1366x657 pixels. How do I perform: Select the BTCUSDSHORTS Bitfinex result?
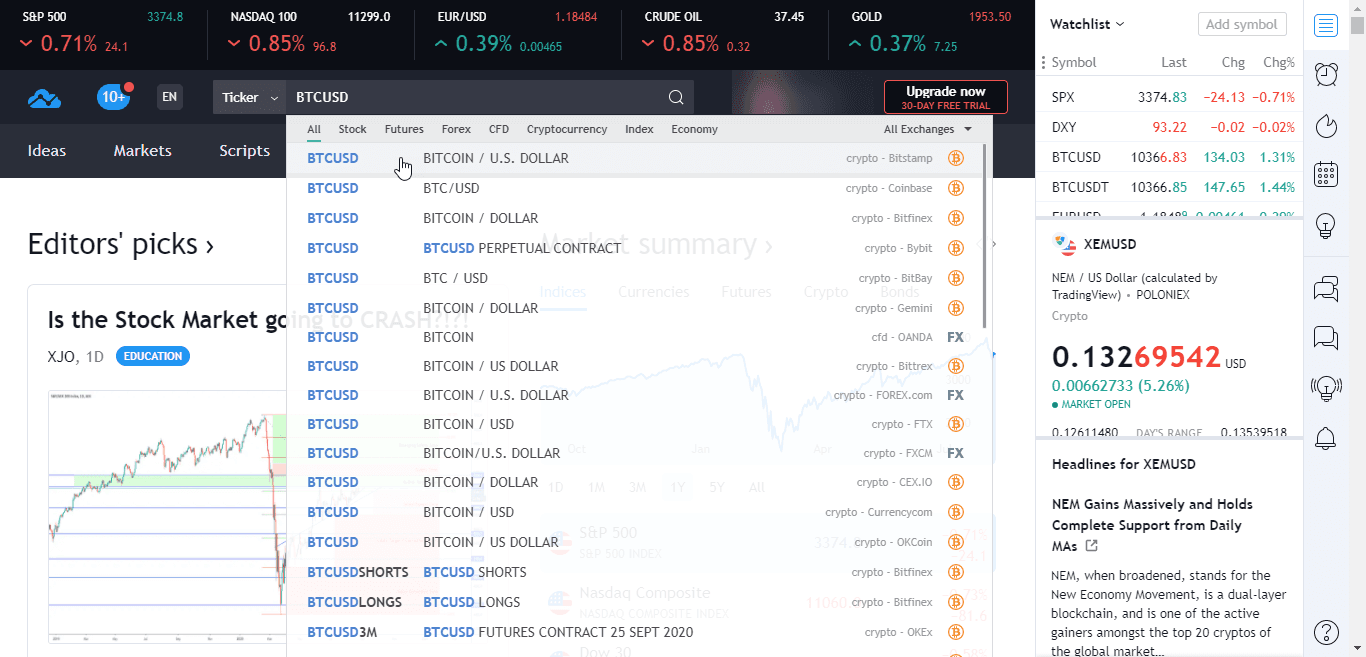(634, 572)
